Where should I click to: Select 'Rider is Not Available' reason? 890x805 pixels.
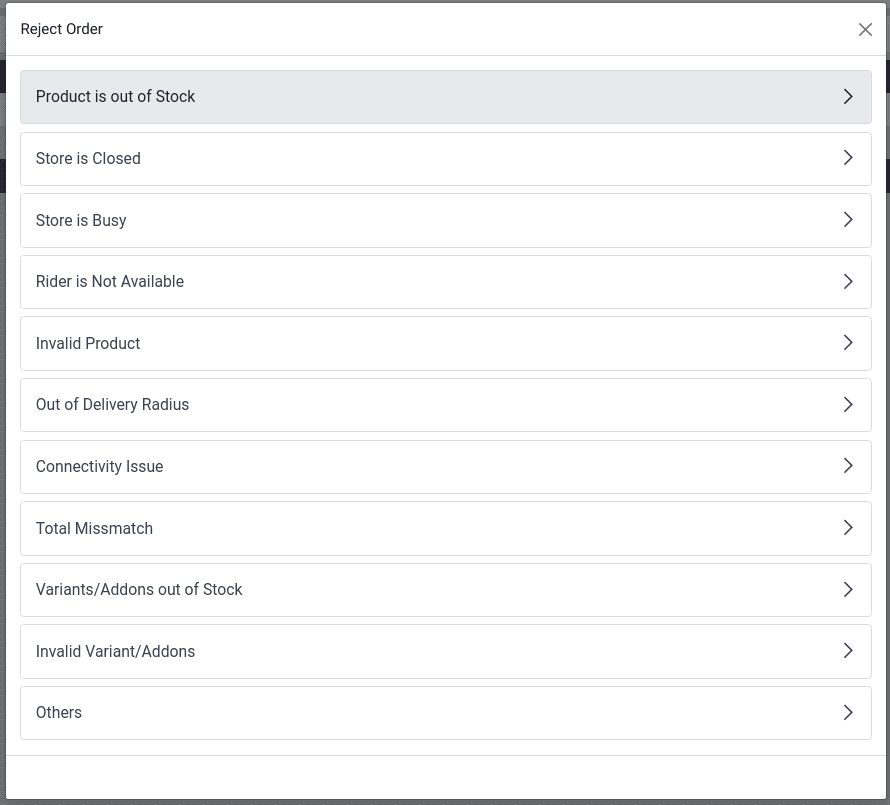(110, 282)
